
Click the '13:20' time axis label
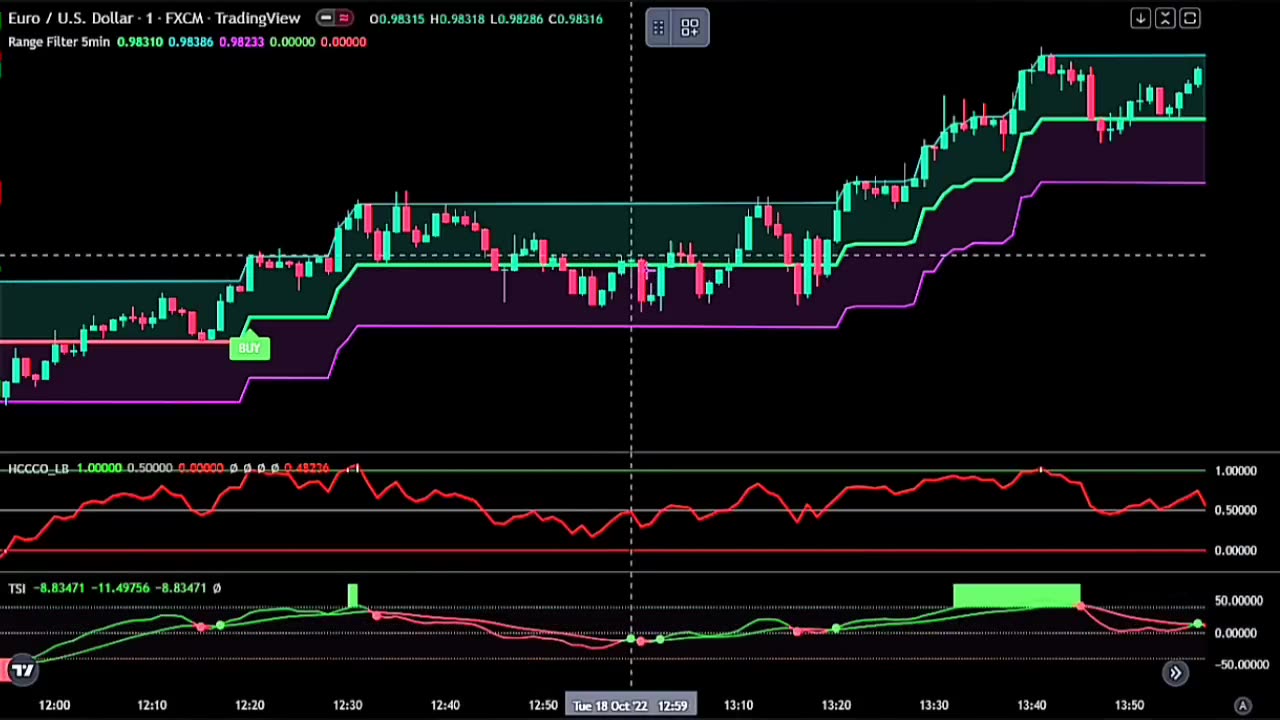tap(836, 705)
